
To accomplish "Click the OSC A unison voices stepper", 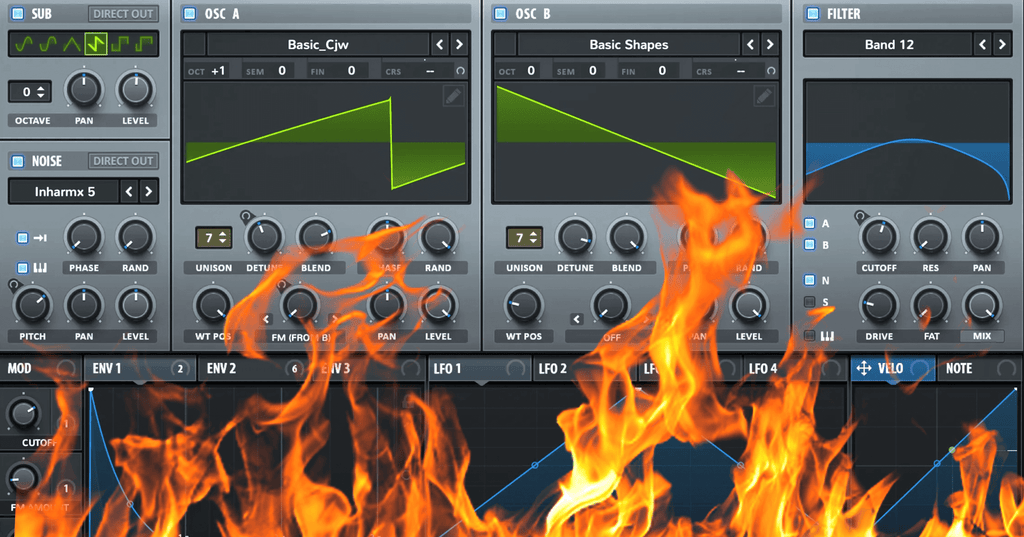I will (214, 238).
